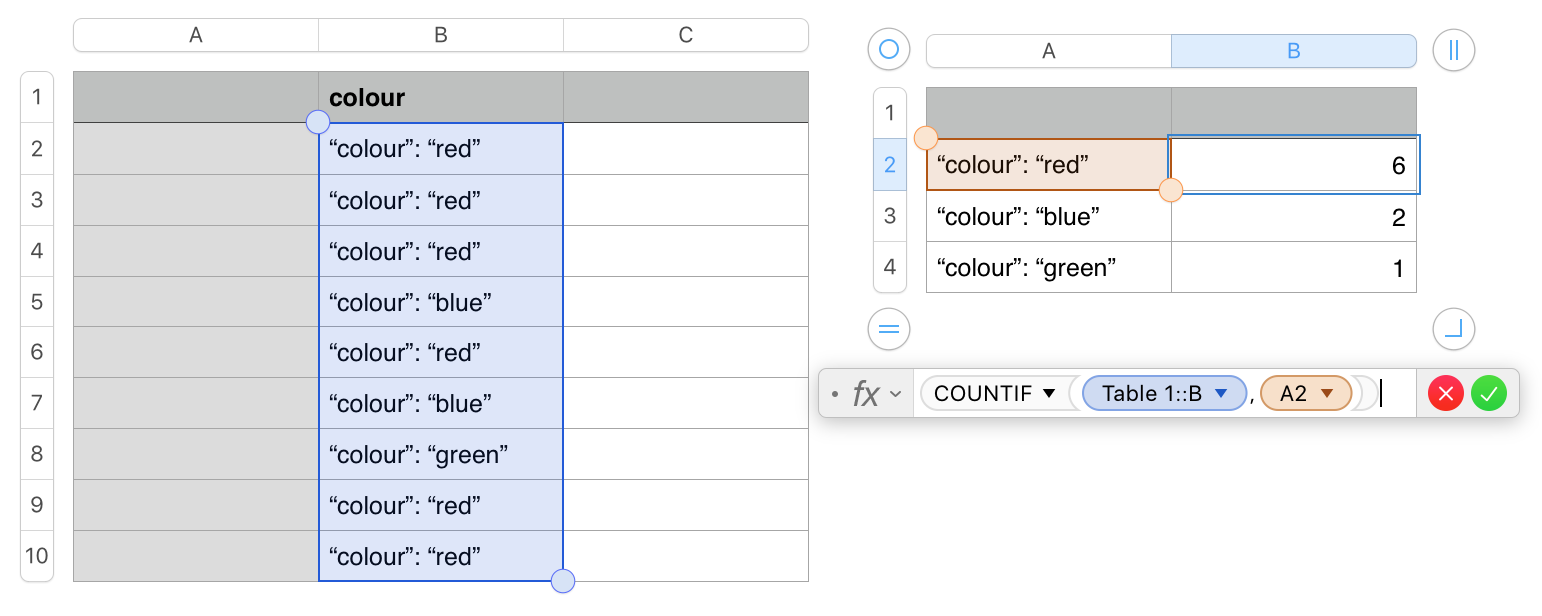Click the table select handle circle
The image size is (1542, 616).
(x=888, y=49)
